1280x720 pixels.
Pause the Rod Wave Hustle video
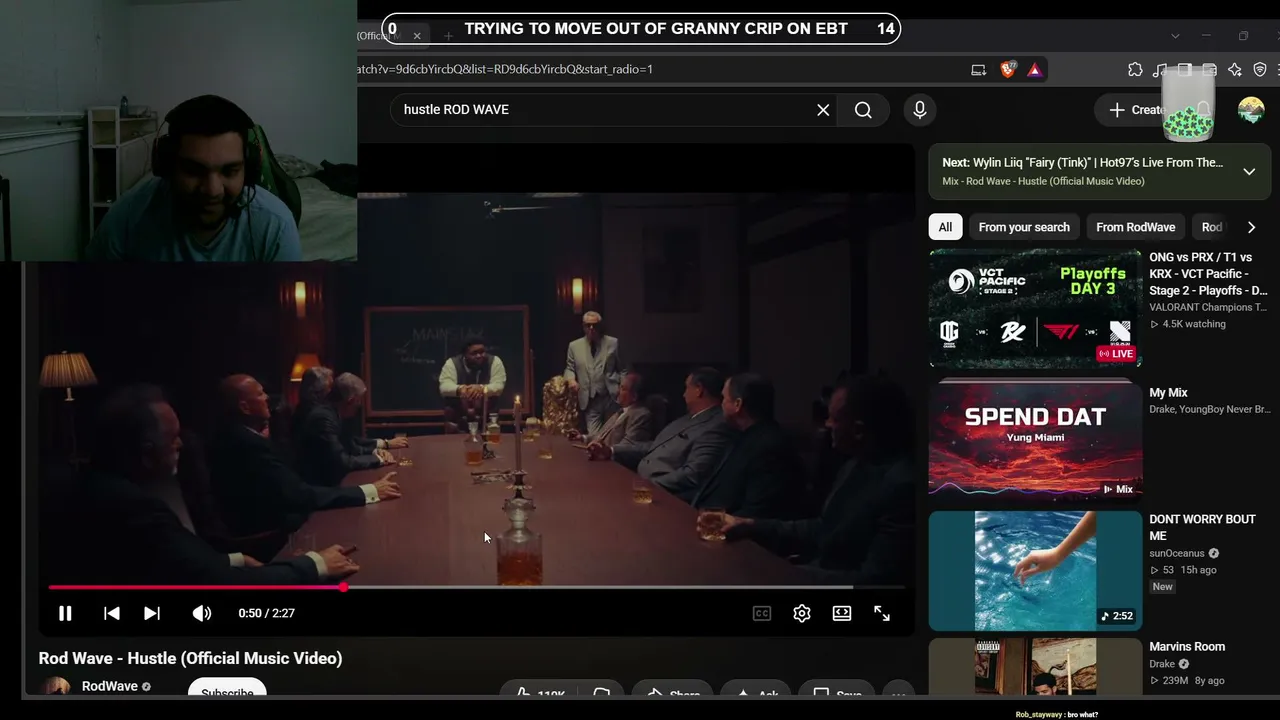pos(65,613)
